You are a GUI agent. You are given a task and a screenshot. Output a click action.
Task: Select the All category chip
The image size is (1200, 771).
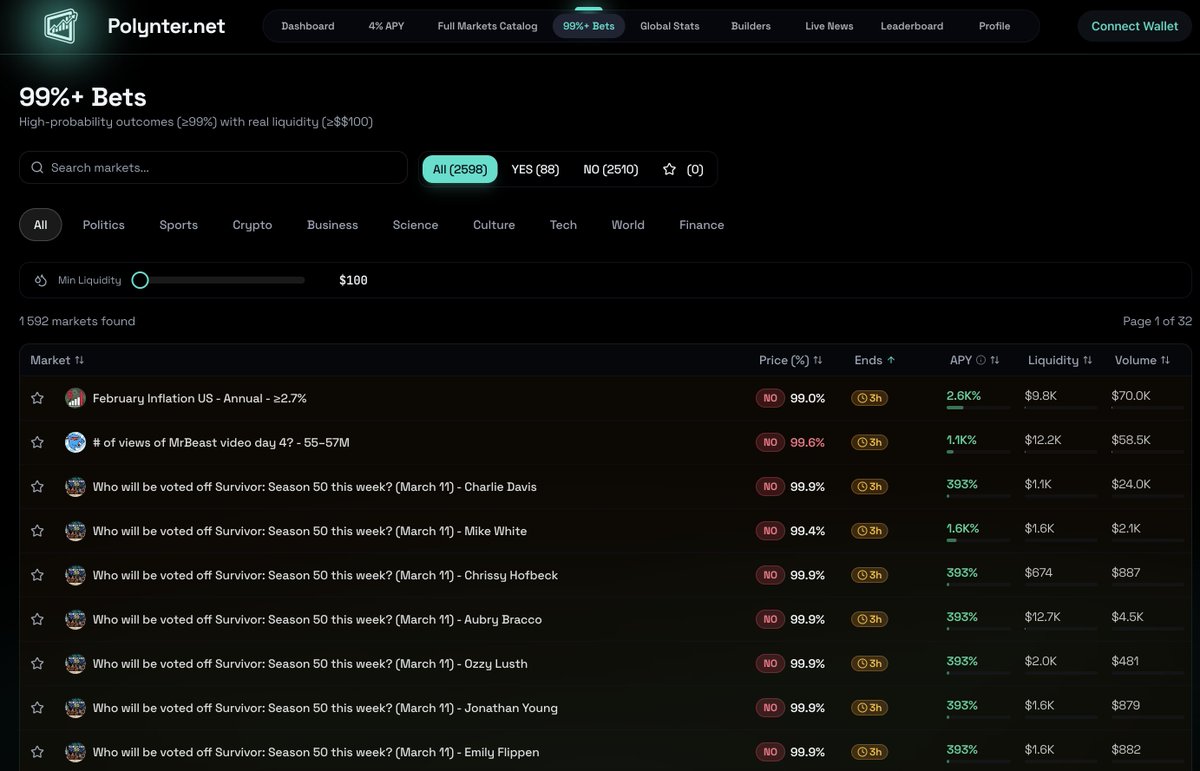tap(40, 225)
